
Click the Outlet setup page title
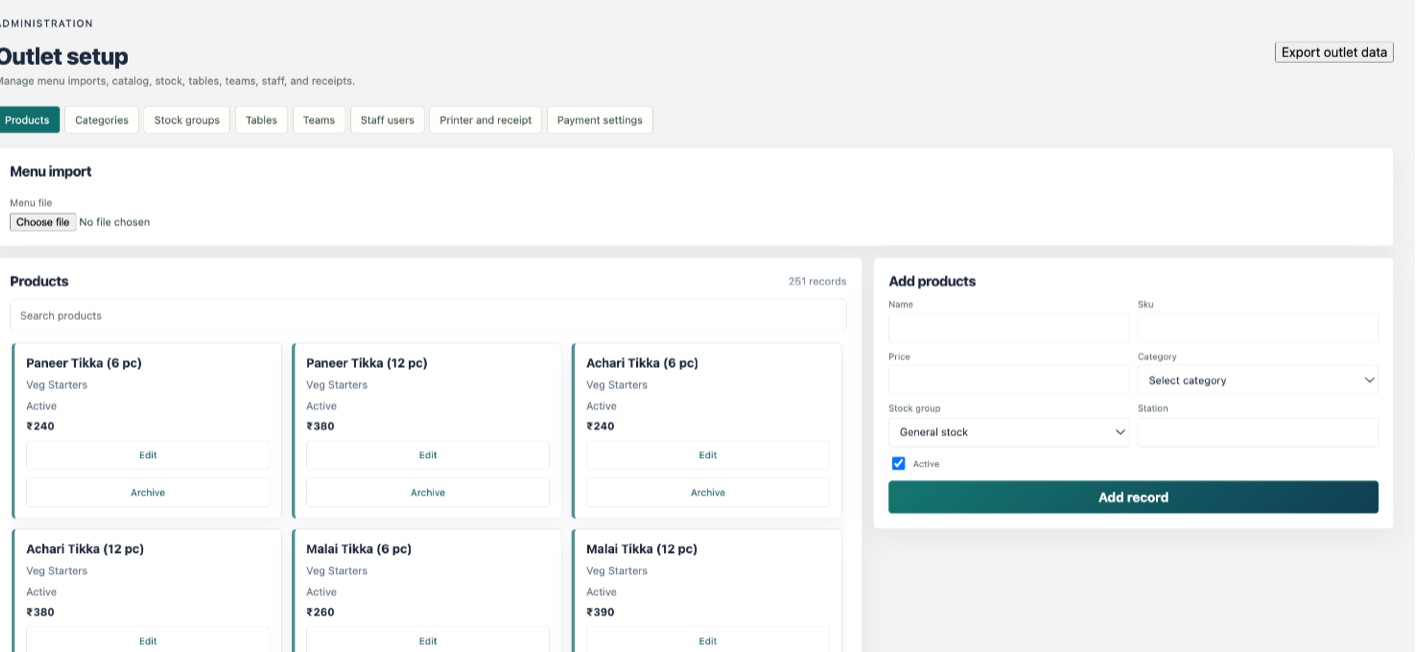click(63, 56)
